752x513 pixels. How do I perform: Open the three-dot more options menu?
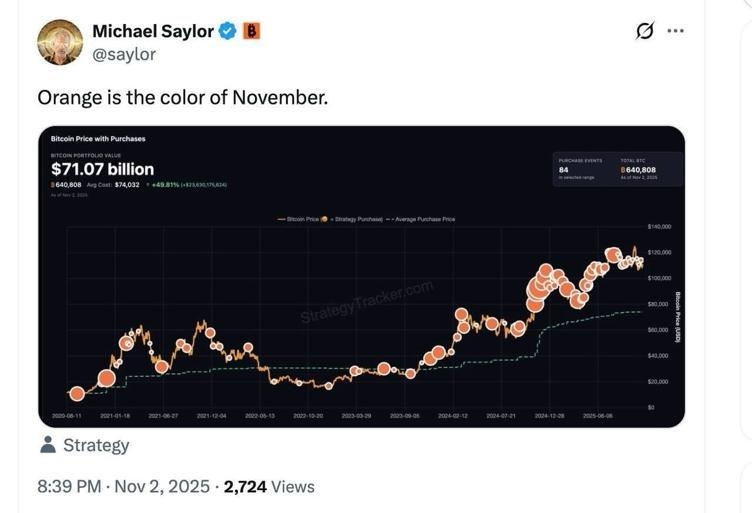coord(676,31)
